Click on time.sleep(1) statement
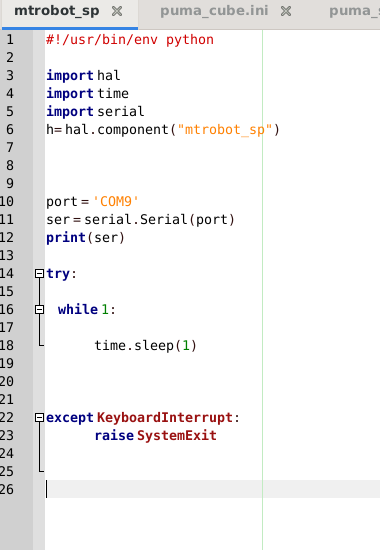The width and height of the screenshot is (380, 550). [145, 346]
